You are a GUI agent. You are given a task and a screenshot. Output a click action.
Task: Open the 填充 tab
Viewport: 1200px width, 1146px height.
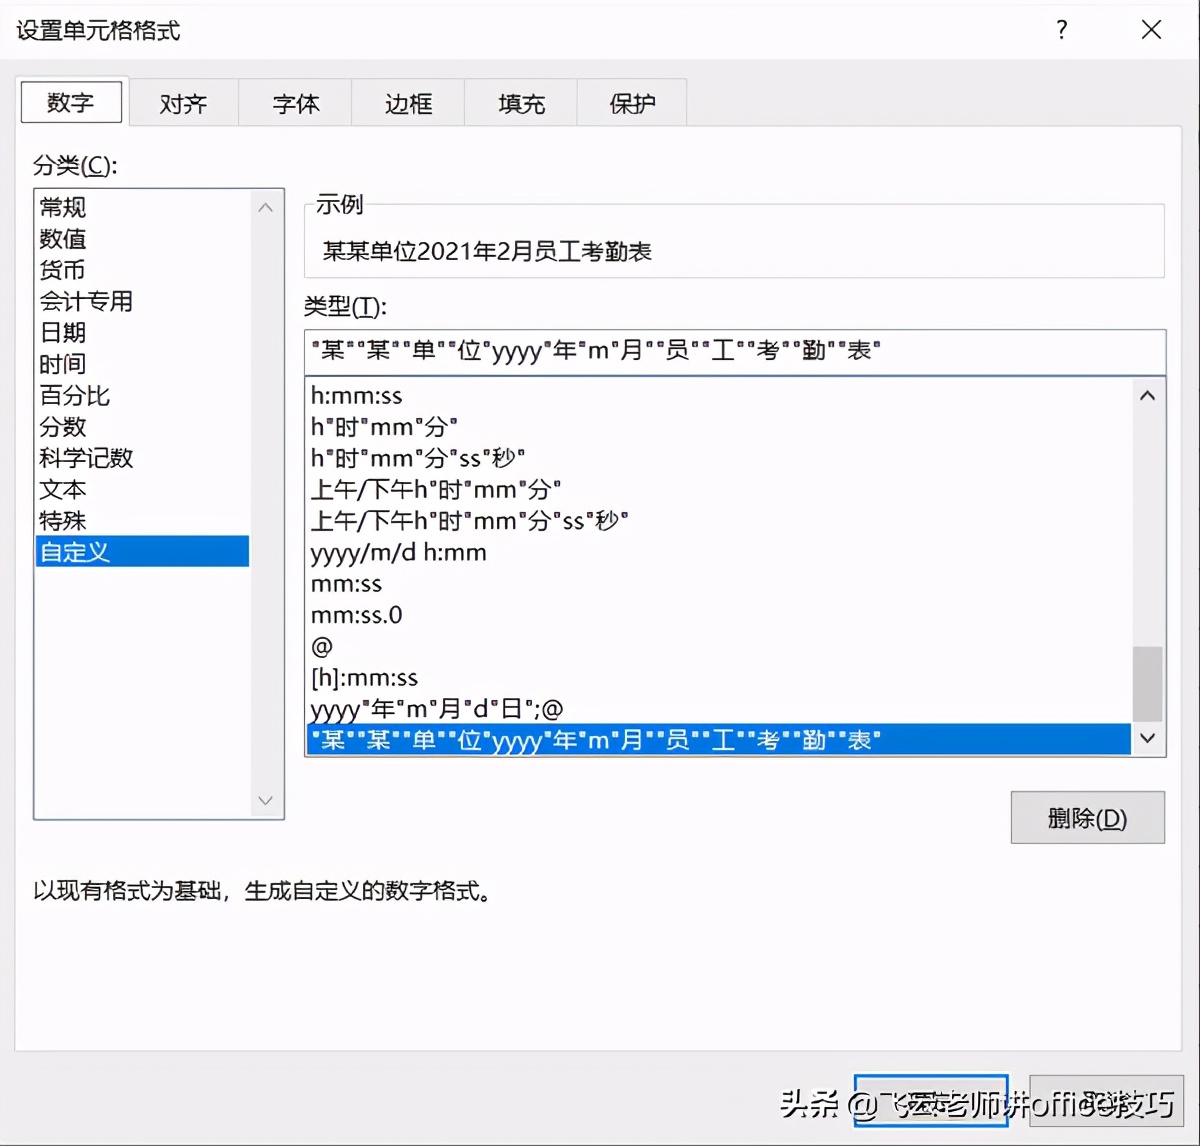click(520, 102)
